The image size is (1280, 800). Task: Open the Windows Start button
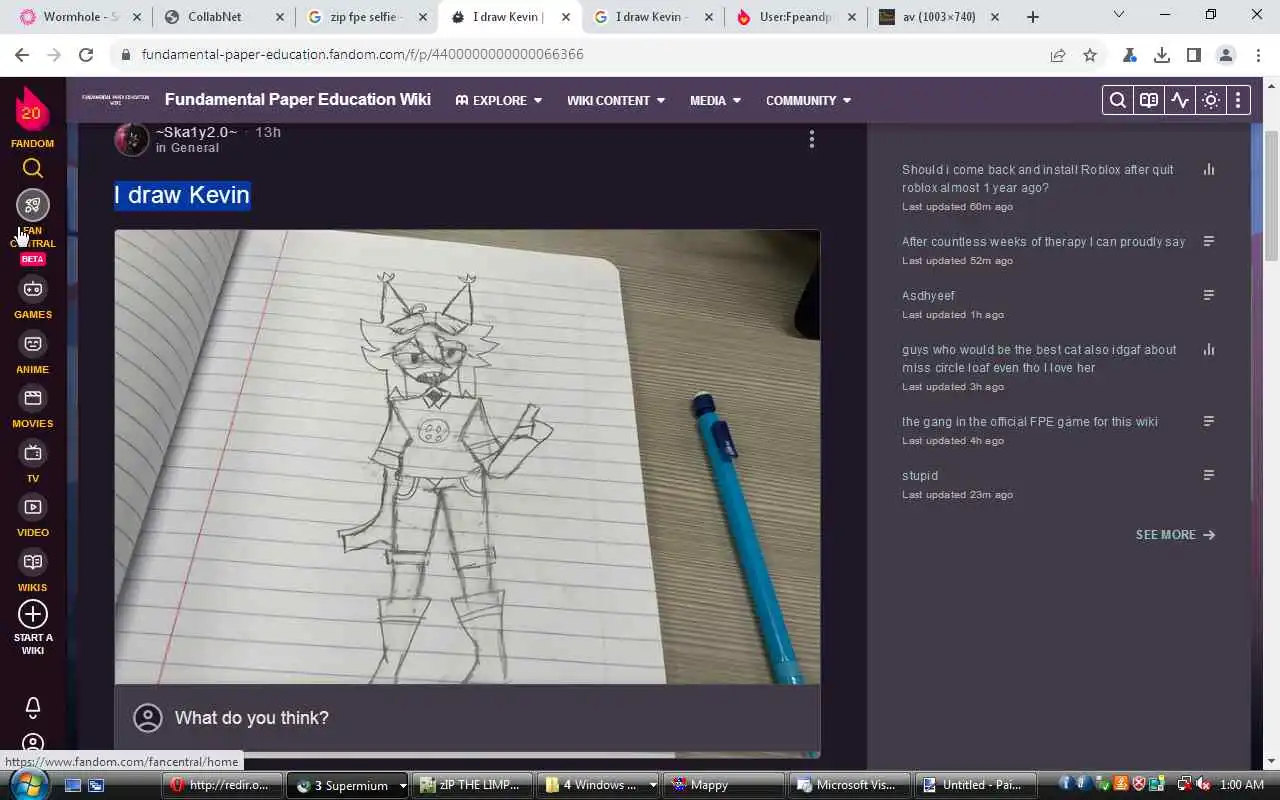tap(27, 783)
